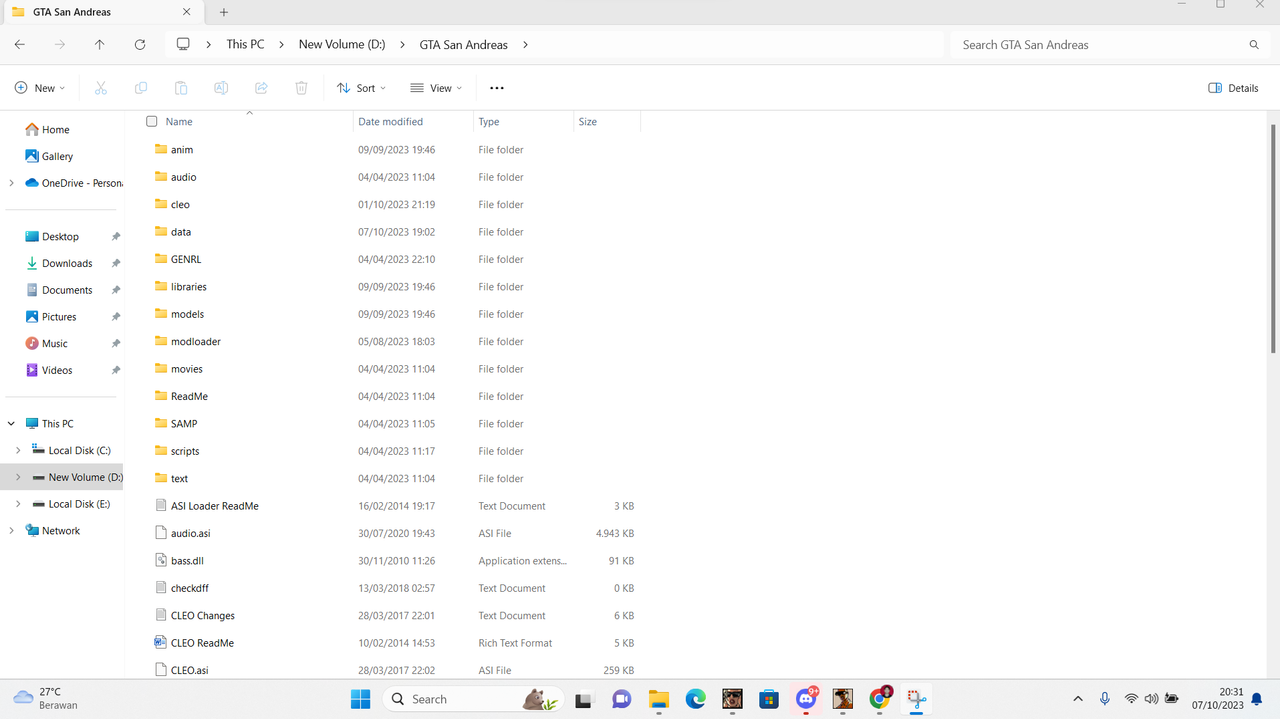The height and width of the screenshot is (719, 1280).
Task: Expand the OneDrive tree node
Action: click(11, 183)
